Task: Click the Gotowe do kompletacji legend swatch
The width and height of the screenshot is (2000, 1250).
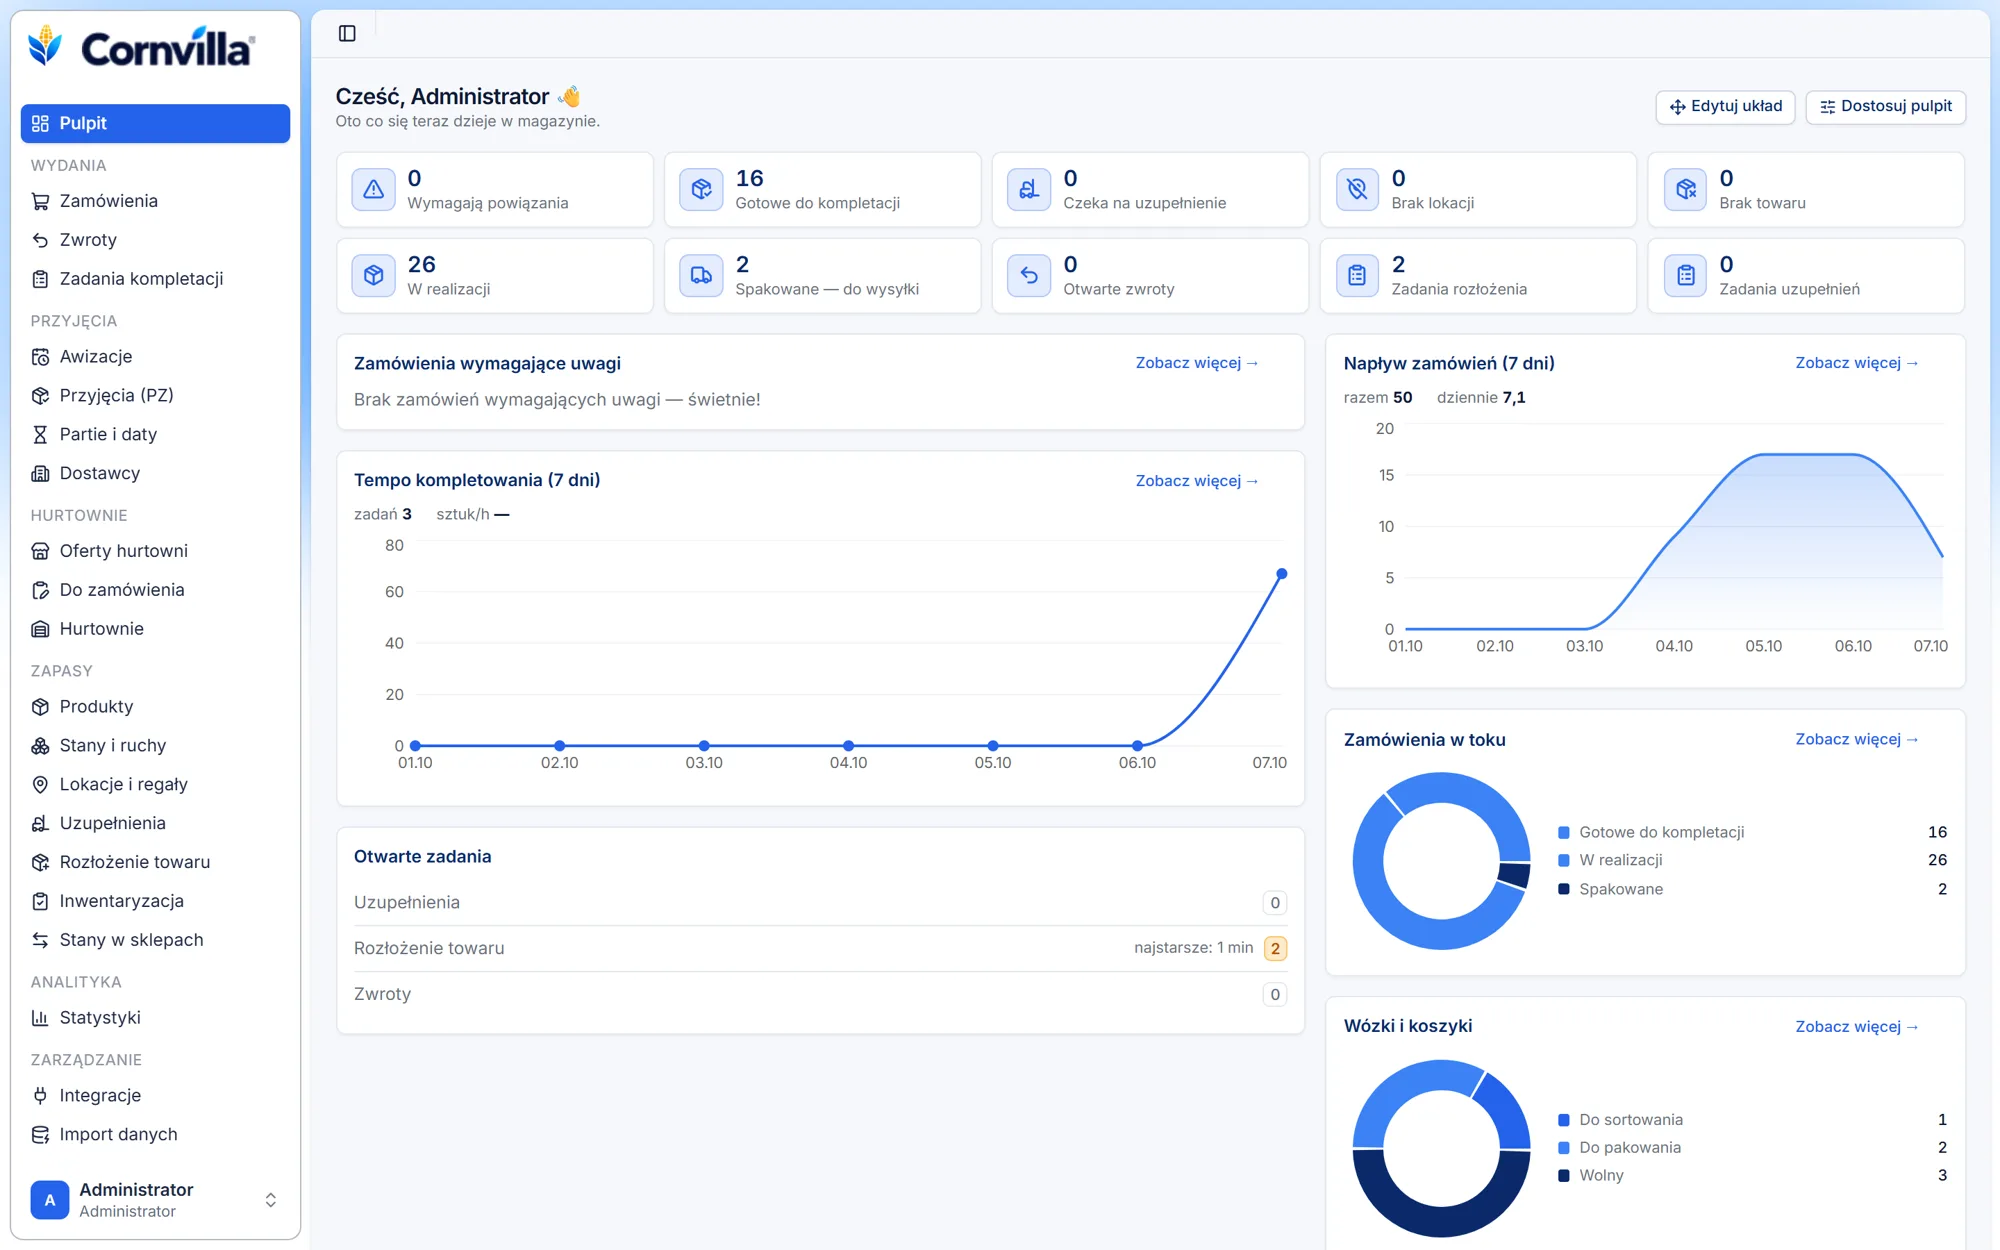Action: pyautogui.click(x=1564, y=832)
